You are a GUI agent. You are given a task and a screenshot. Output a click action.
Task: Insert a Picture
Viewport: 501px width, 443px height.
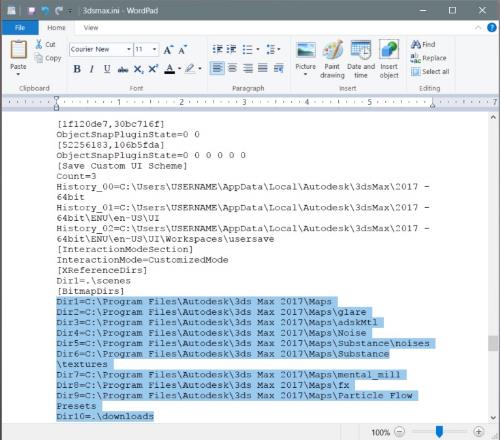[305, 59]
